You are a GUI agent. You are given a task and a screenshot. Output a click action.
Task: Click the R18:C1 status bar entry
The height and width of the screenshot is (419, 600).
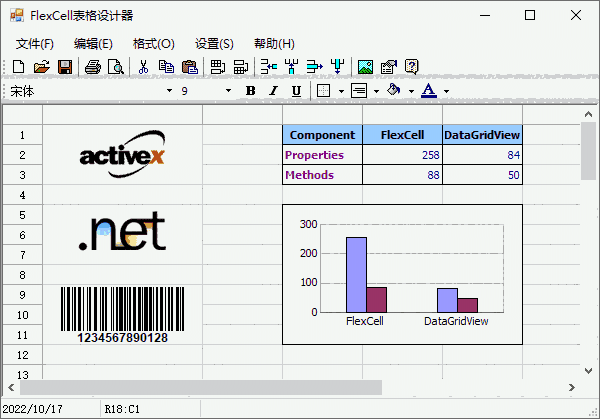tap(122, 409)
